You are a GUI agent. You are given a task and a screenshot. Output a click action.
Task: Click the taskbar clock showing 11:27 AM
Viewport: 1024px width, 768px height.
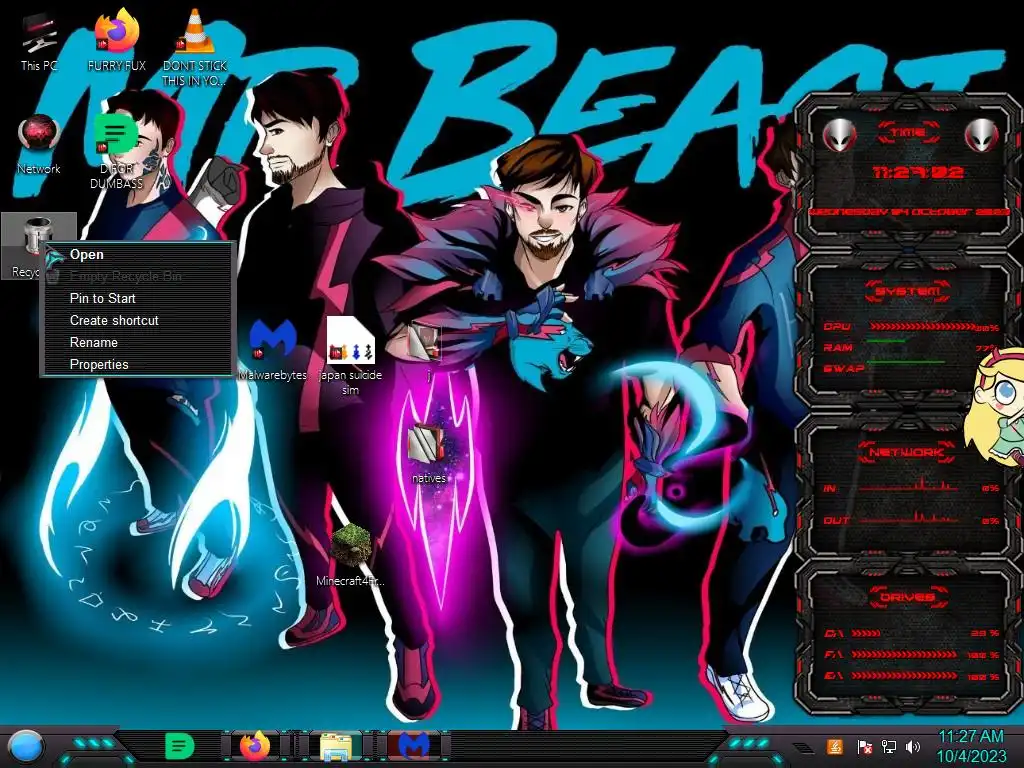point(972,746)
